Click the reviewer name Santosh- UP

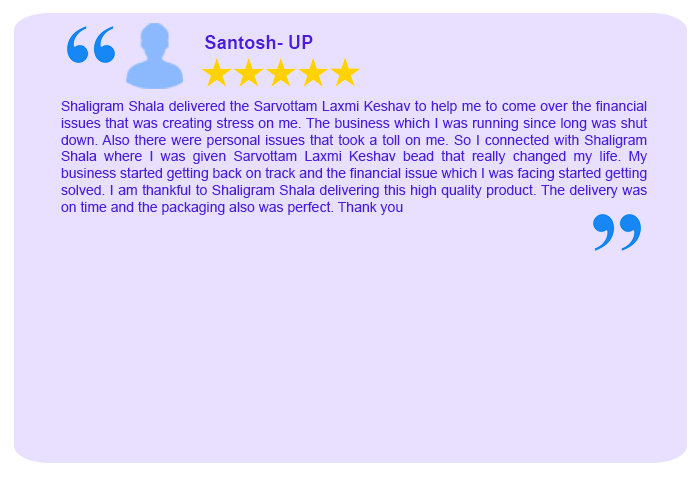tap(258, 42)
